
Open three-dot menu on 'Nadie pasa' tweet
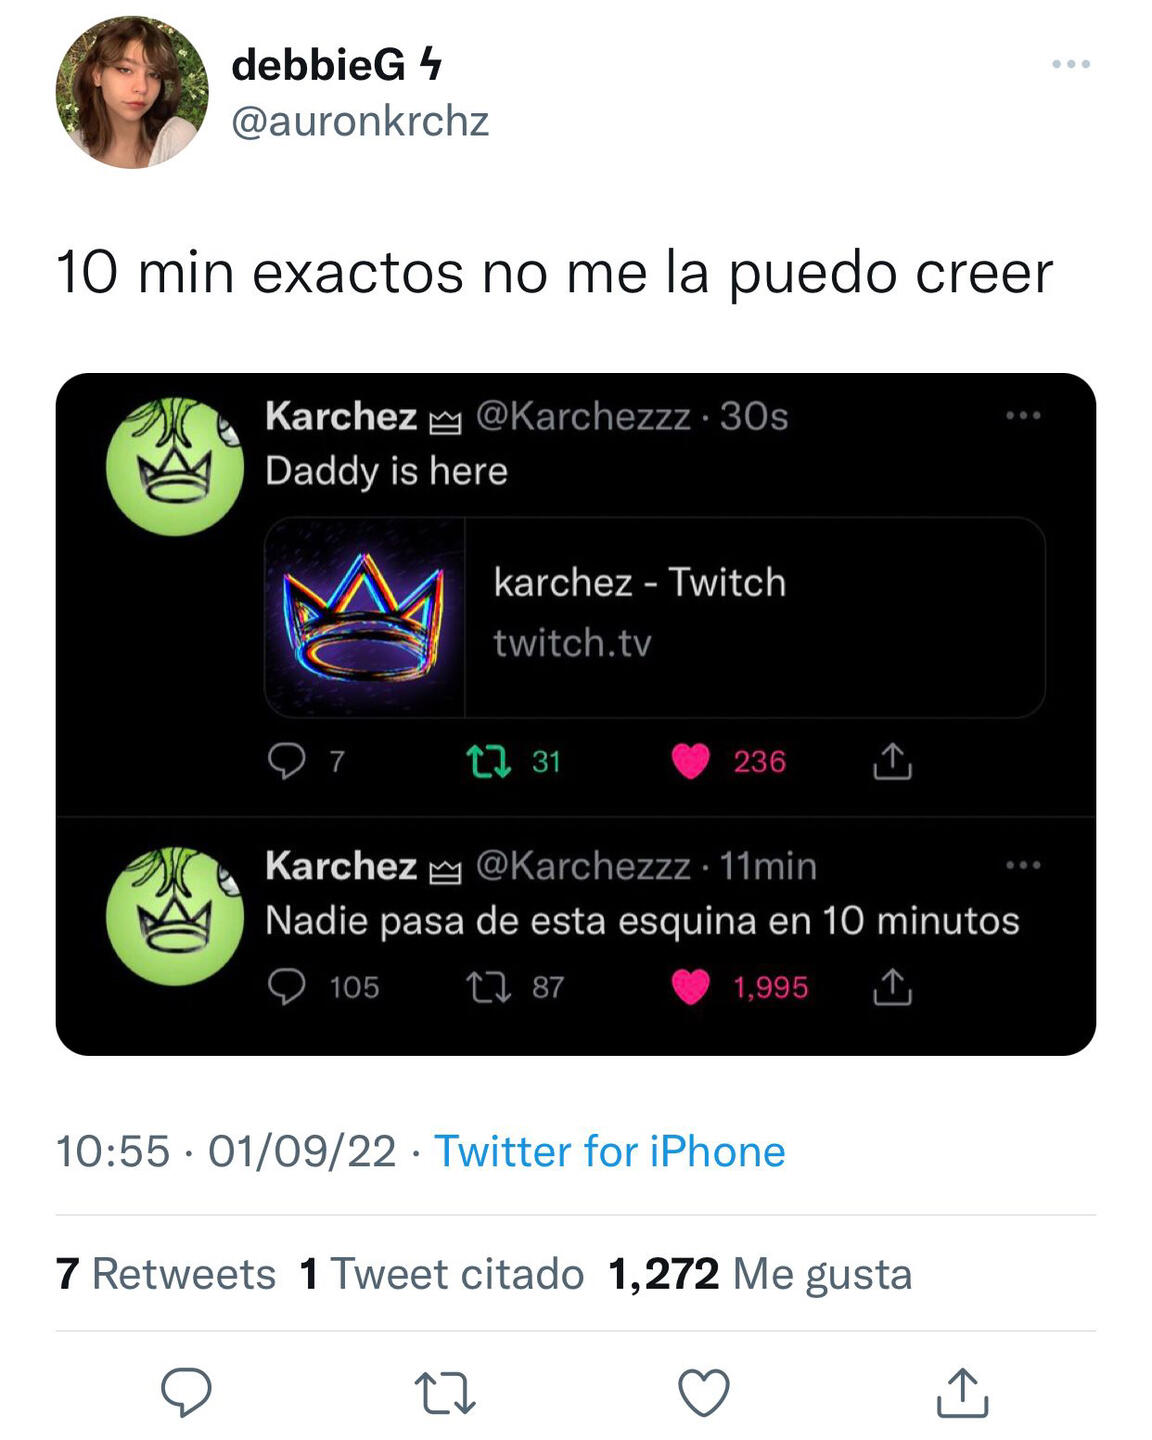click(x=1023, y=866)
